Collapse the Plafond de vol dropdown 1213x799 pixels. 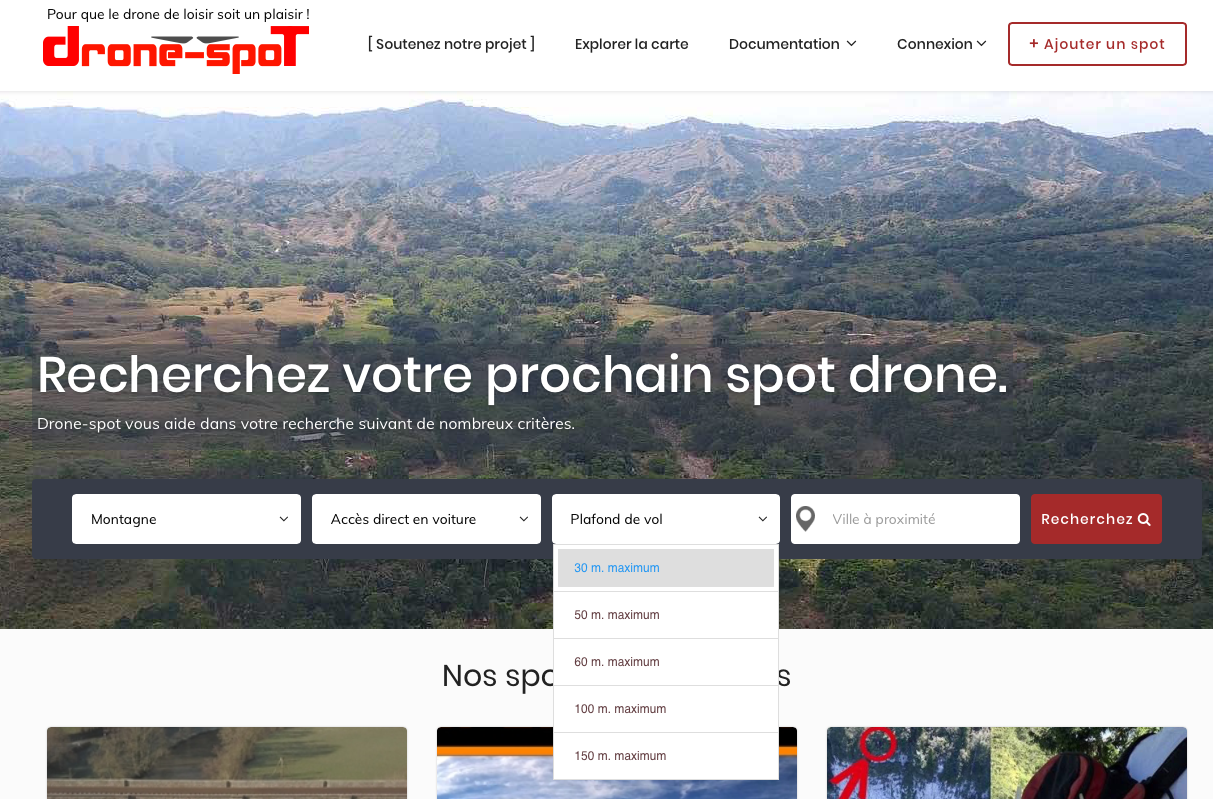(666, 519)
